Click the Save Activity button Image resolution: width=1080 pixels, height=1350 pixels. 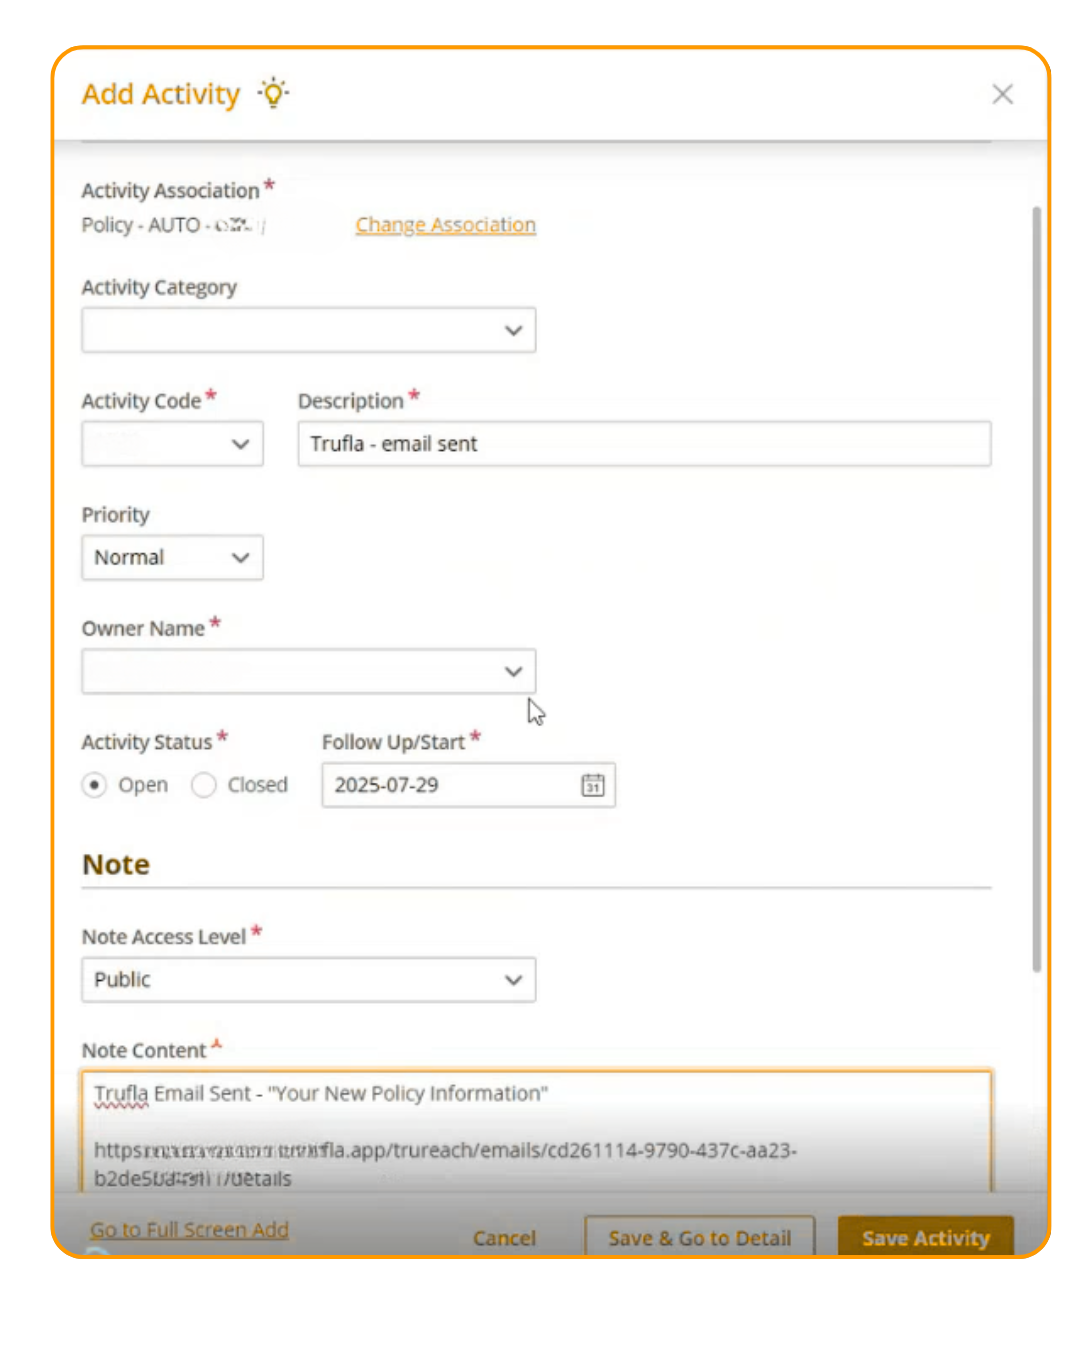pos(925,1238)
